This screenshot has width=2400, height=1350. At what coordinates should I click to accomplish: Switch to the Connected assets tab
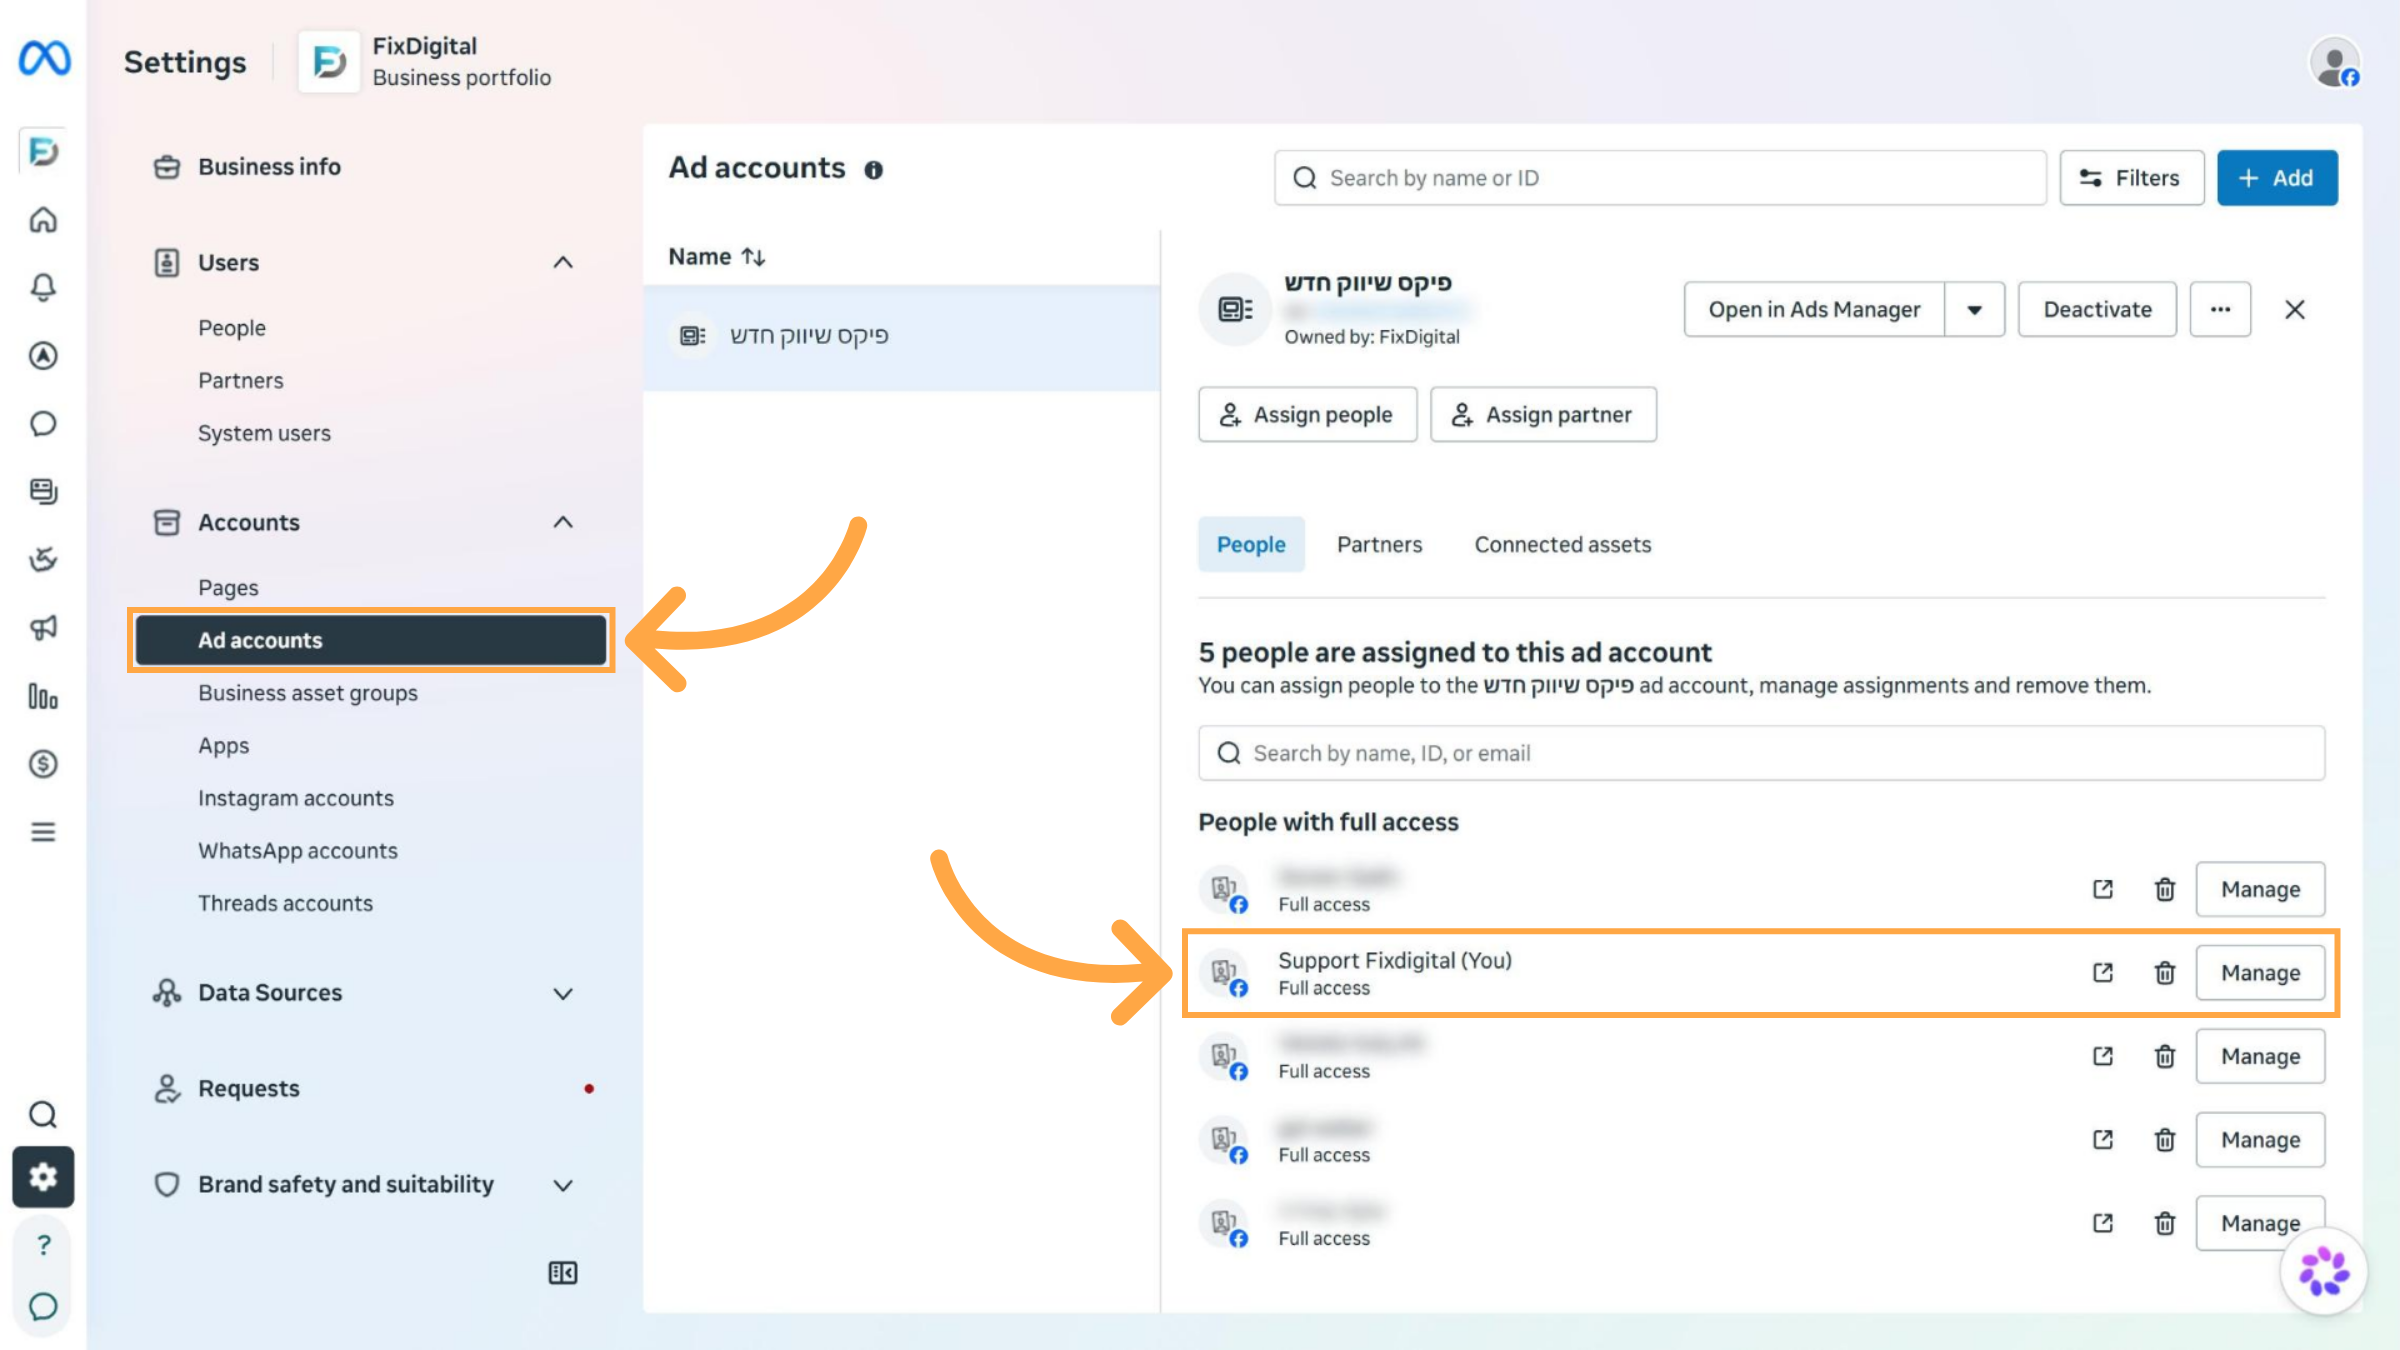[1562, 544]
